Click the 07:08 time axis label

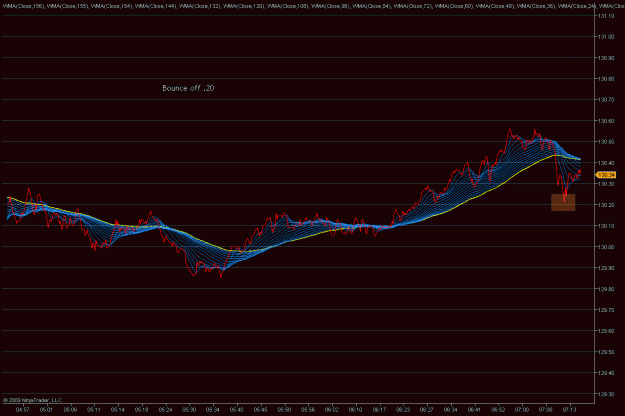pyautogui.click(x=546, y=410)
